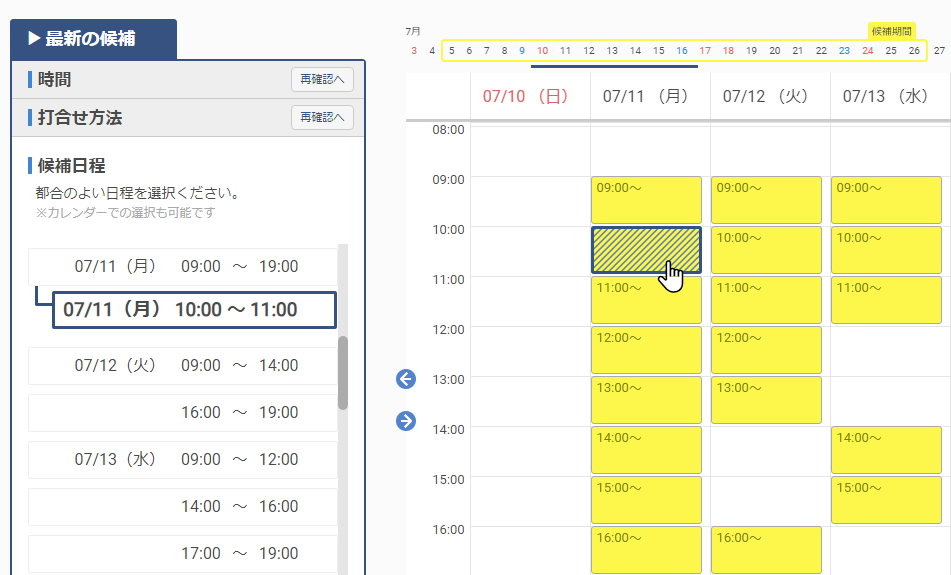This screenshot has height=575, width=951.
Task: Click the candidate list scrollbar thumb
Action: click(x=343, y=372)
